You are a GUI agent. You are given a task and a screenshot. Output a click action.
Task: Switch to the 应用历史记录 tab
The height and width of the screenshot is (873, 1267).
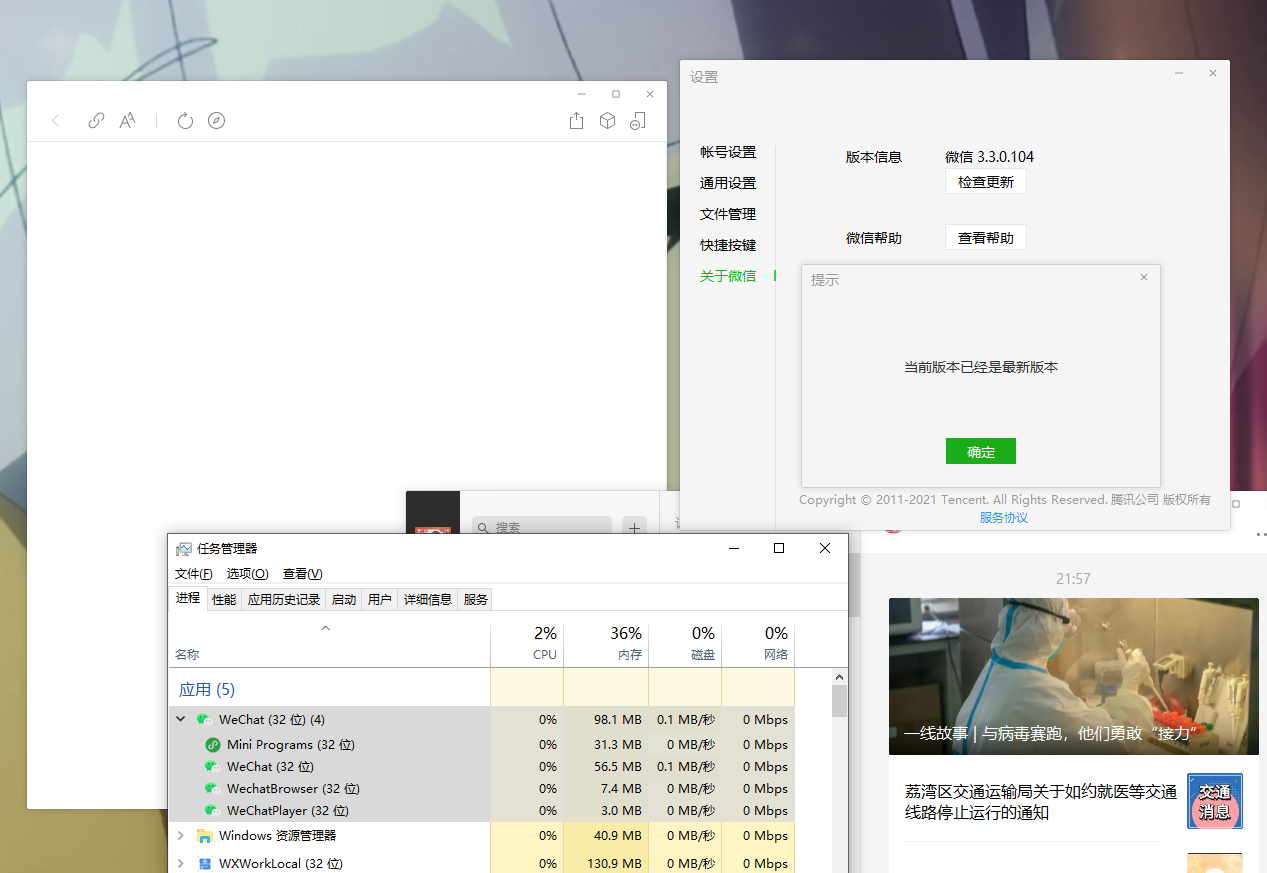point(284,599)
